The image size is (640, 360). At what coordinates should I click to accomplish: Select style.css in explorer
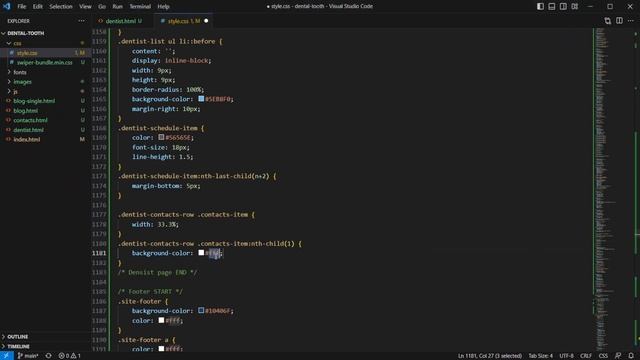(27, 53)
